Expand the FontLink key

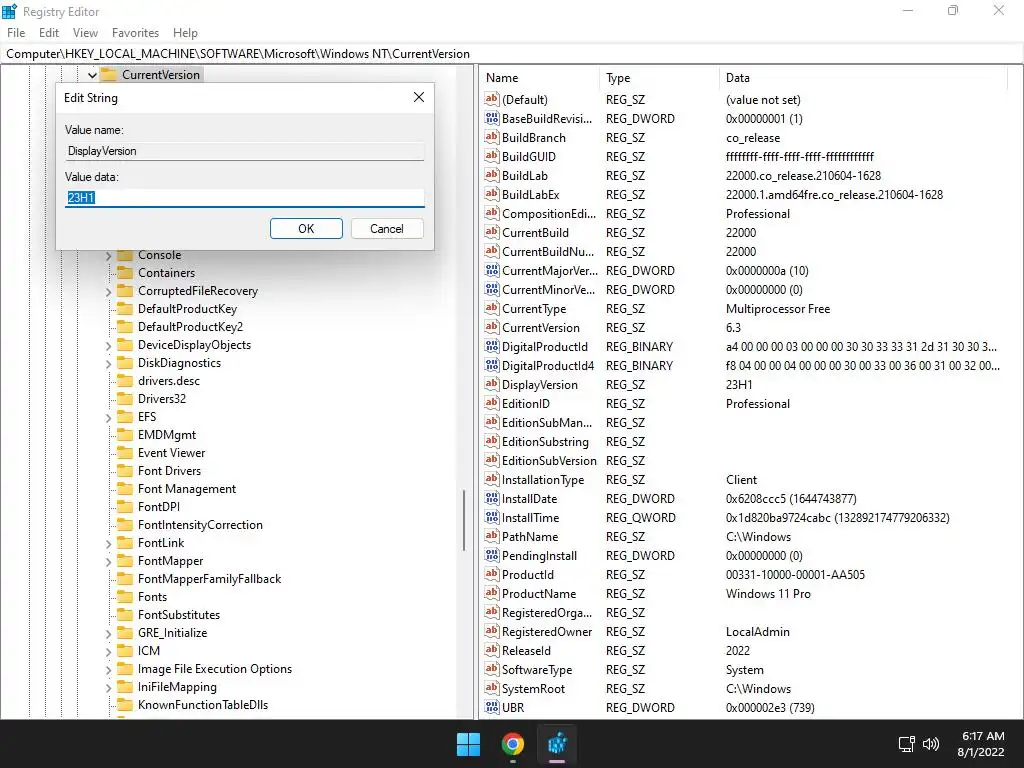[108, 544]
